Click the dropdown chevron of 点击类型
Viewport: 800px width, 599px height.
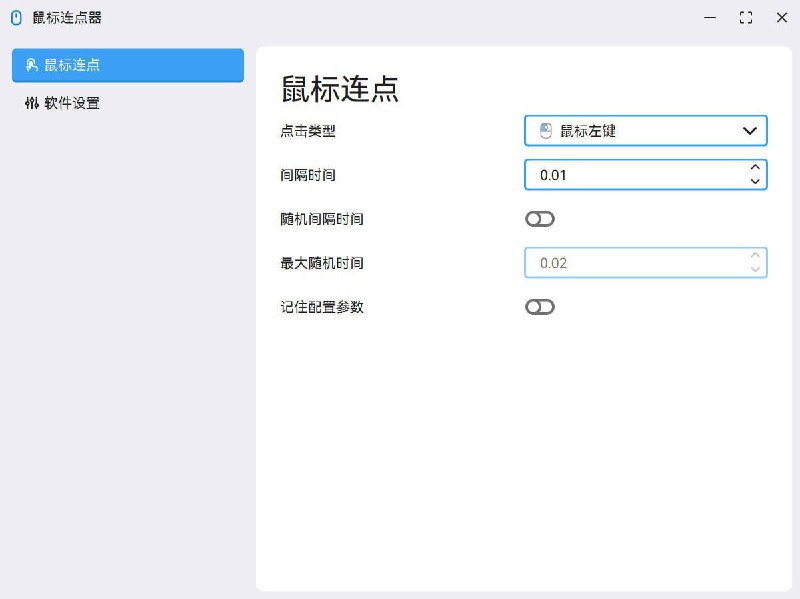tap(749, 131)
